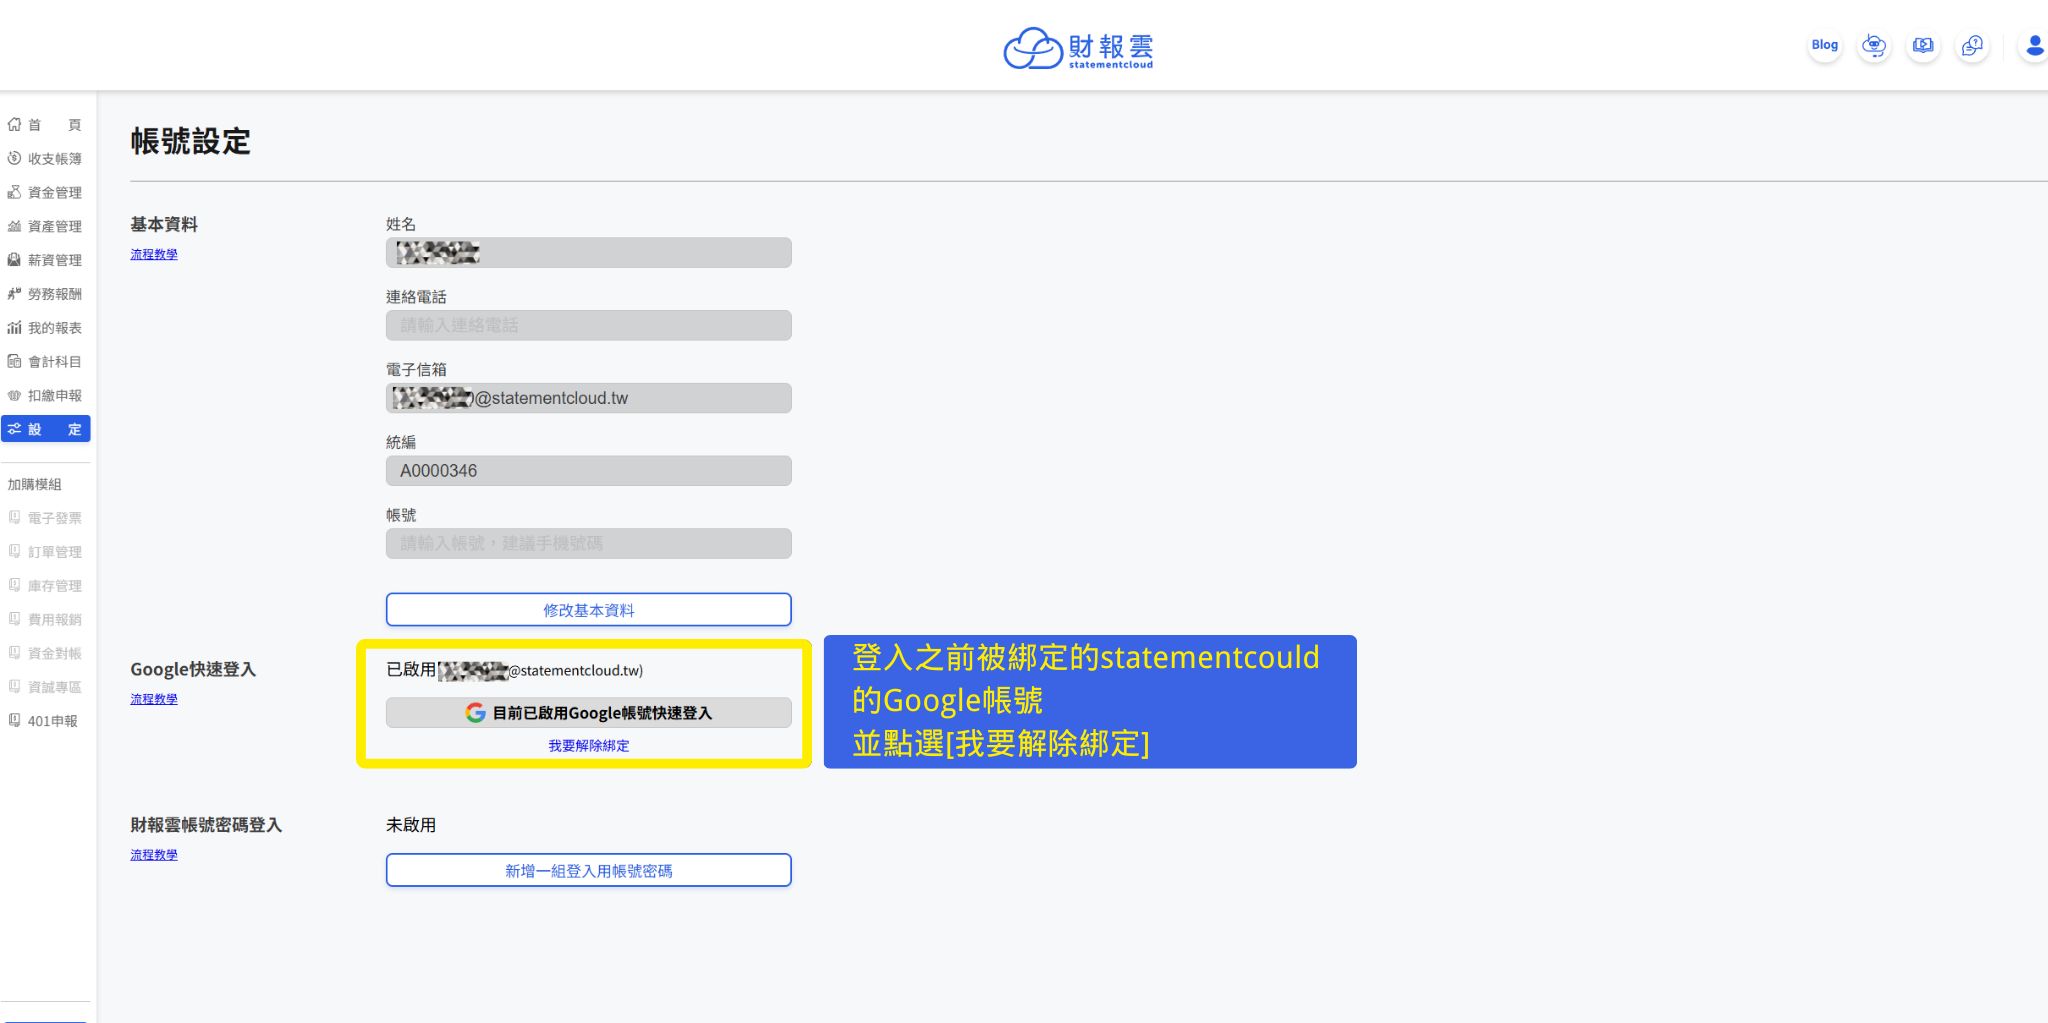This screenshot has width=2048, height=1023.
Task: Open the Blog icon in header
Action: tap(1825, 46)
